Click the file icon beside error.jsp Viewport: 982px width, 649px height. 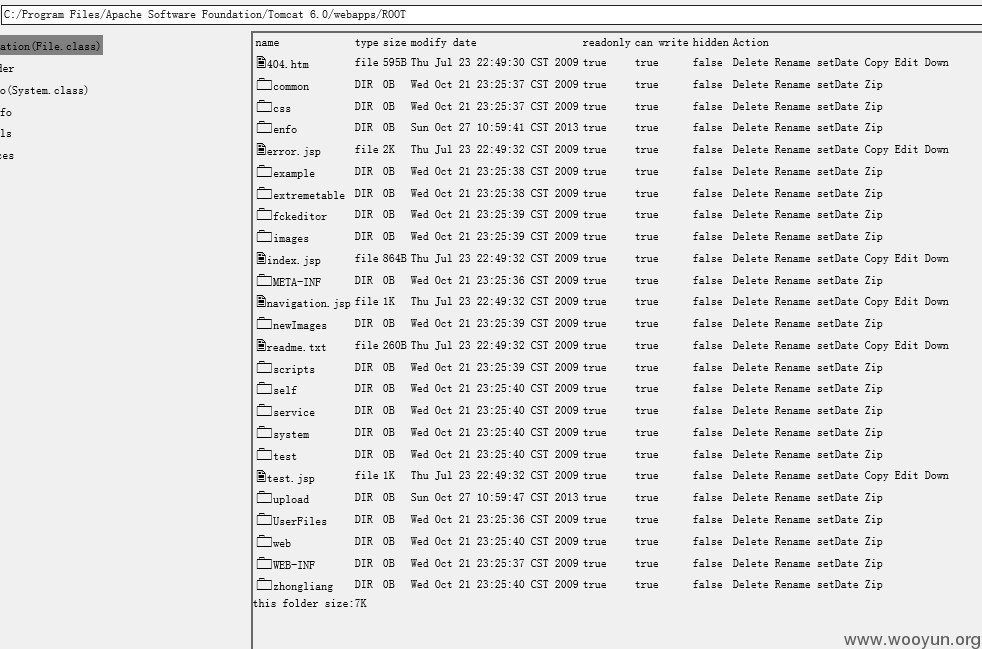coord(261,149)
